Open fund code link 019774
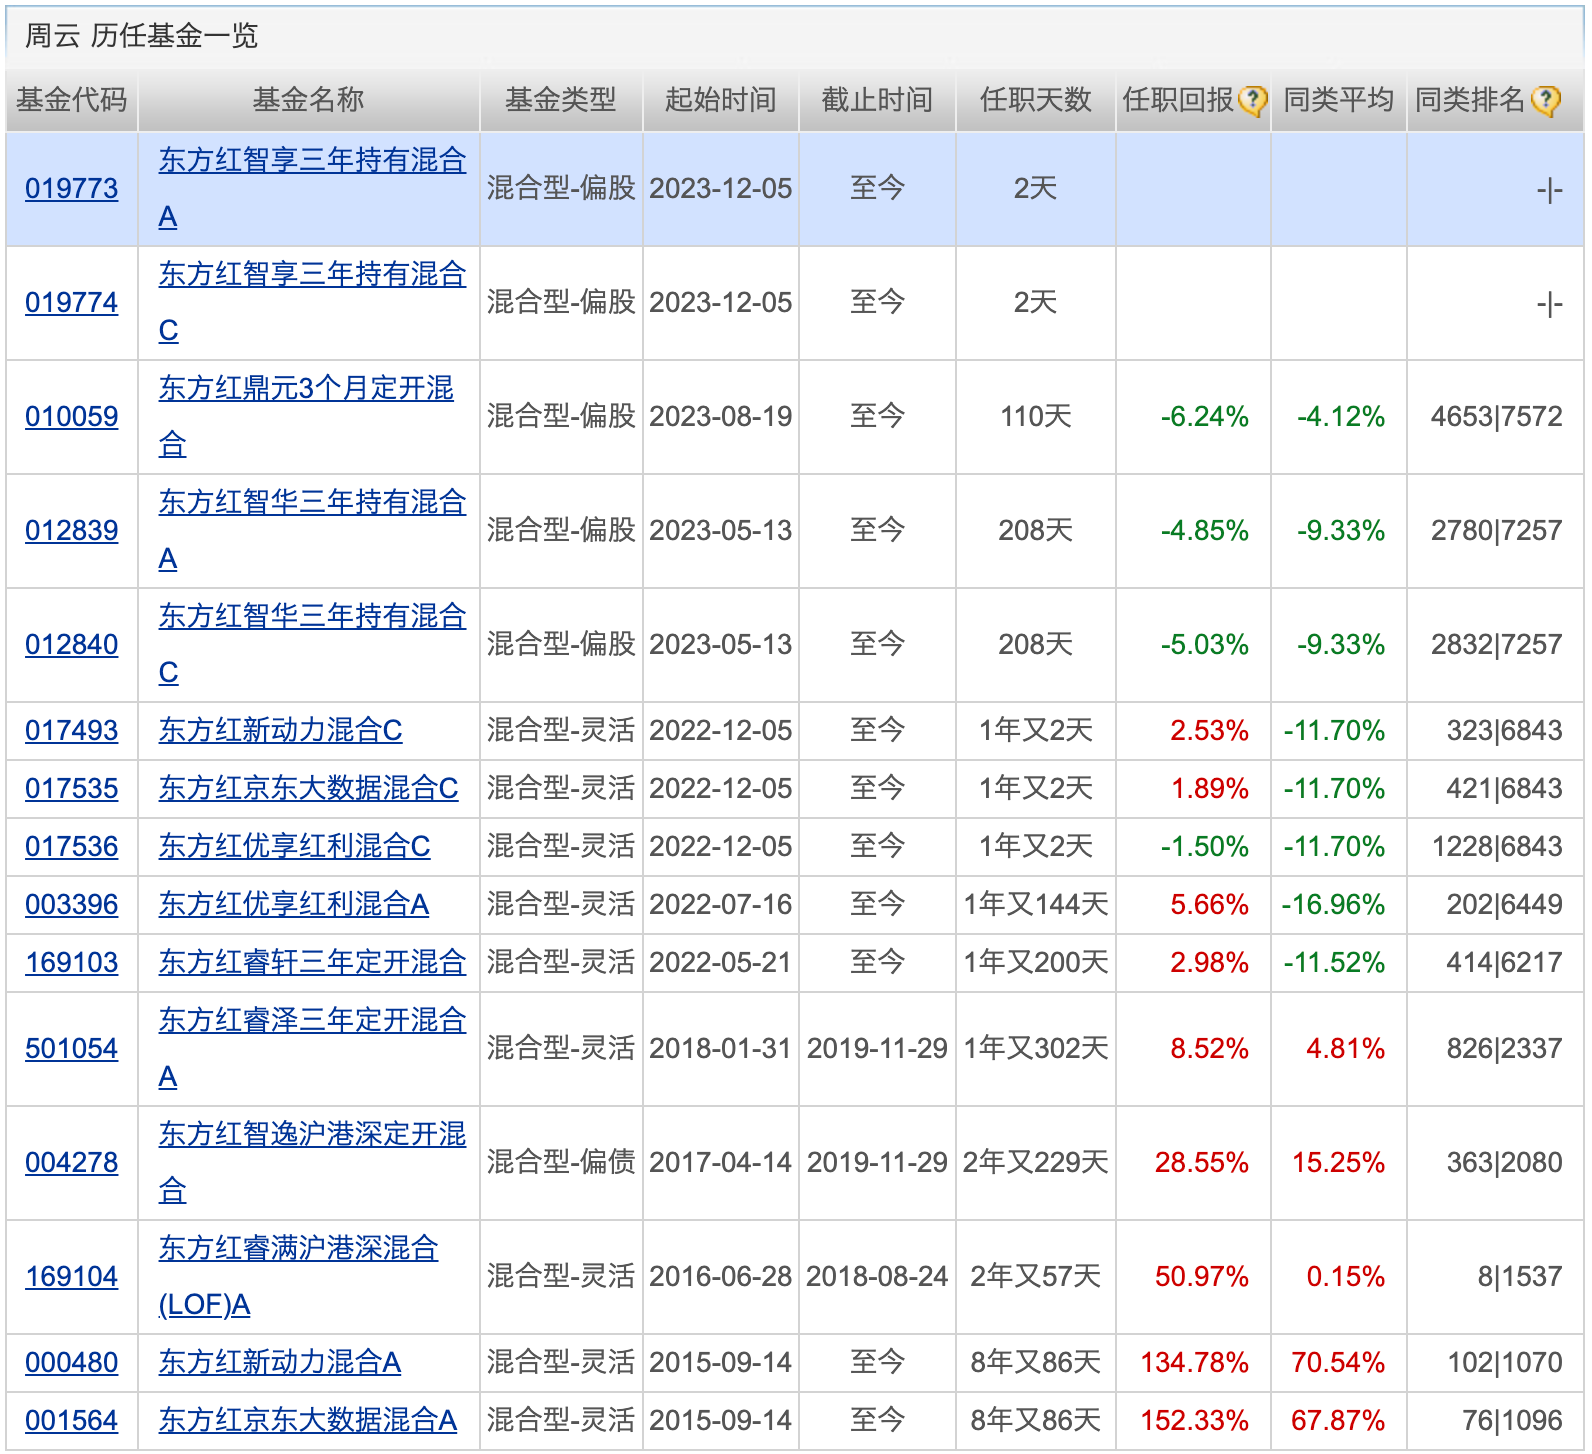This screenshot has width=1592, height=1454. [x=72, y=303]
